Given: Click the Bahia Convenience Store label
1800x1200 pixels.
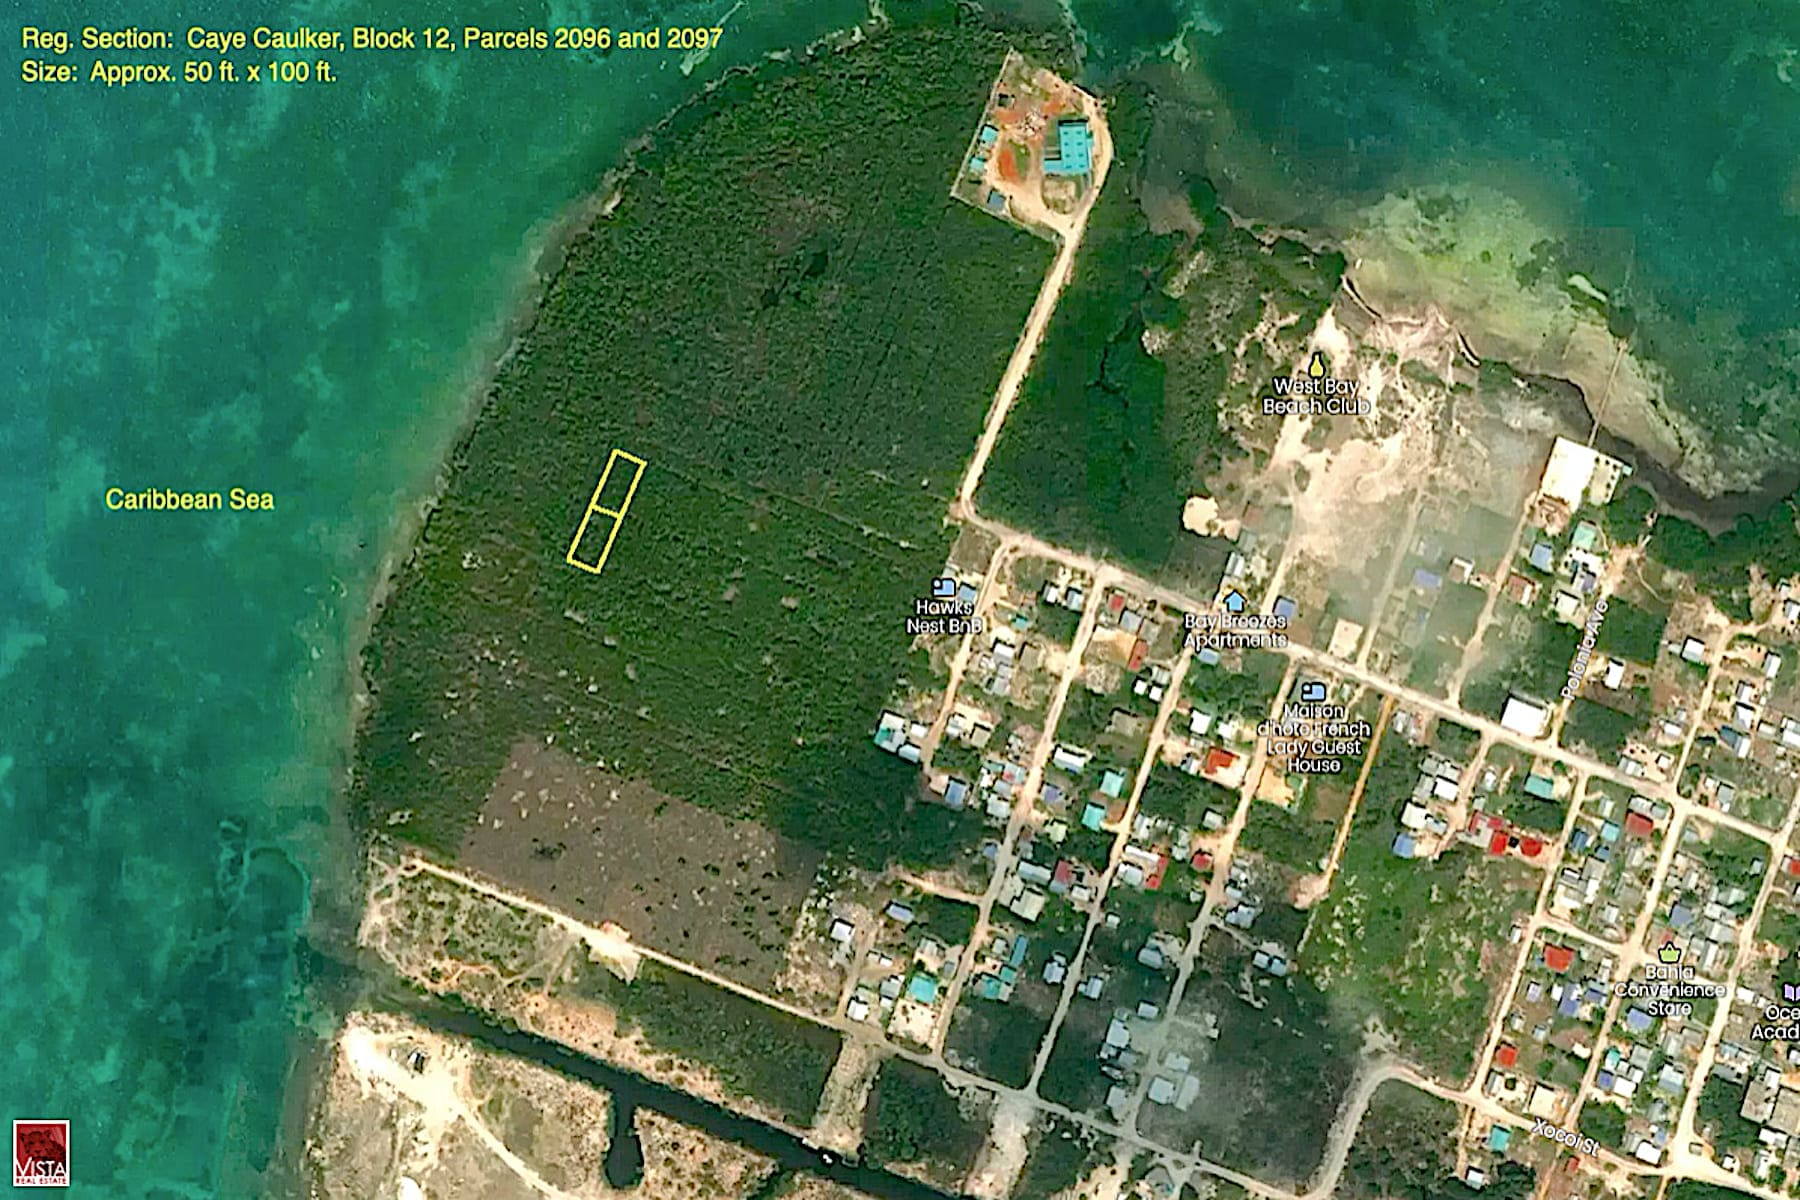Looking at the screenshot, I should pyautogui.click(x=1669, y=989).
